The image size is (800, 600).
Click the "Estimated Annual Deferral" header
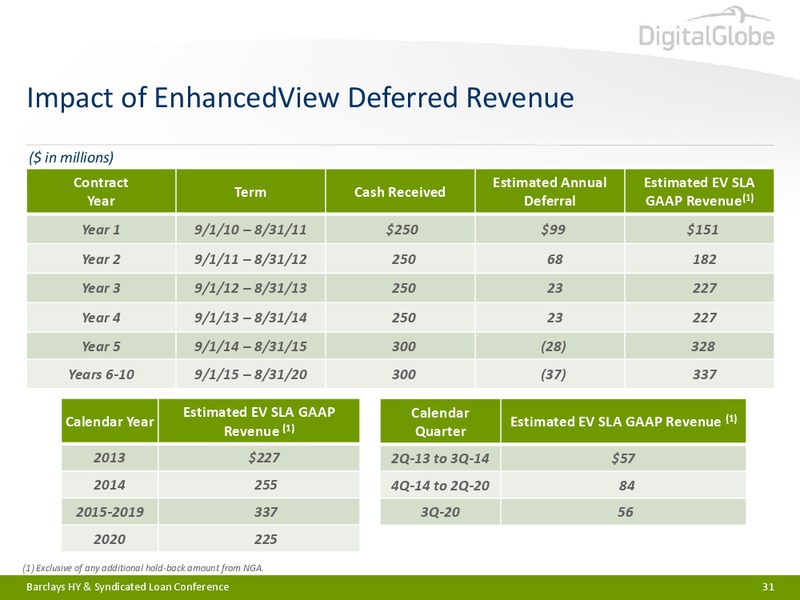[x=549, y=191]
